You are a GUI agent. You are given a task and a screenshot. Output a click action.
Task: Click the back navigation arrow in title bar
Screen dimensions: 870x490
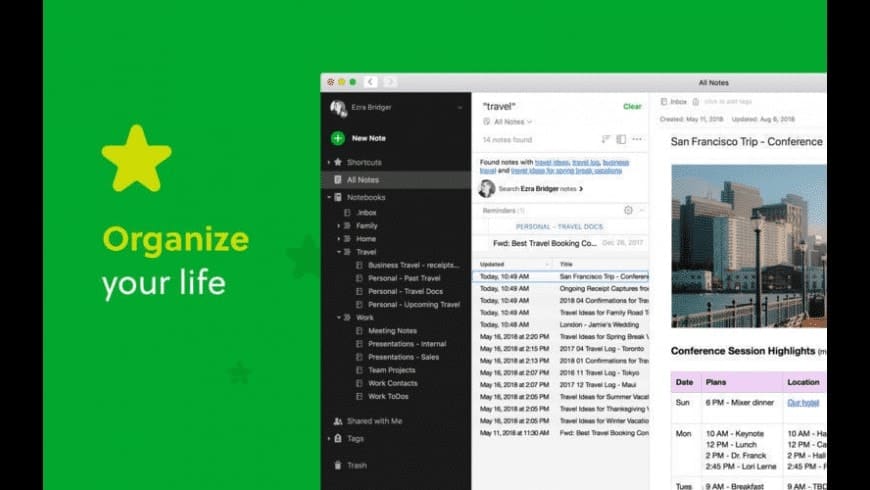[x=370, y=82]
